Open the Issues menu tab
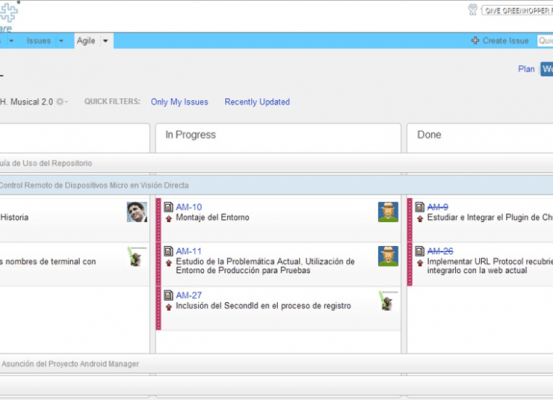The width and height of the screenshot is (553, 400). (x=39, y=41)
